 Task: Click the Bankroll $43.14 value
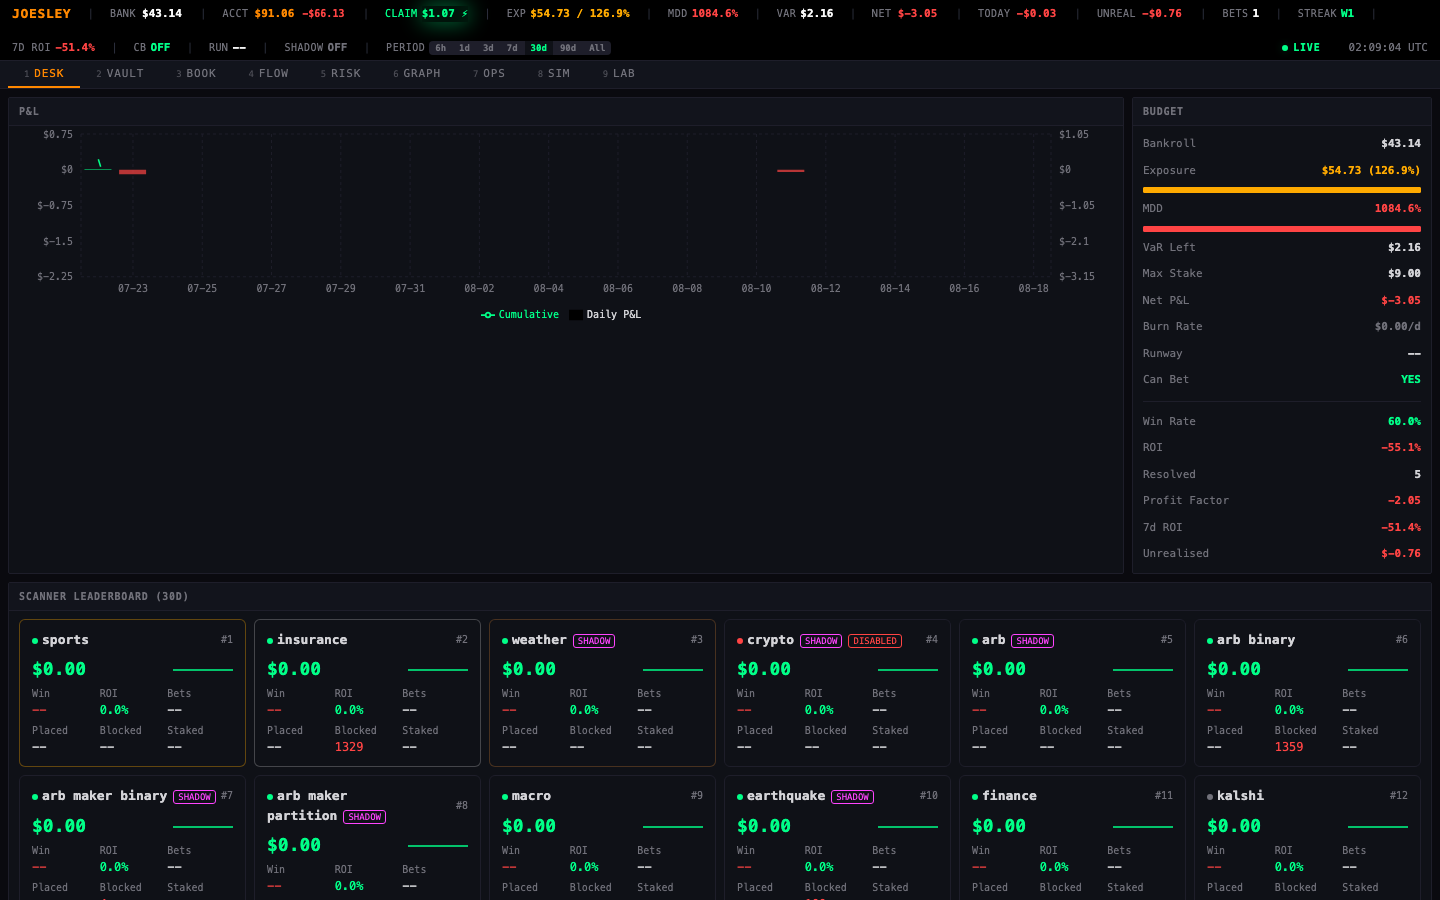1400,144
